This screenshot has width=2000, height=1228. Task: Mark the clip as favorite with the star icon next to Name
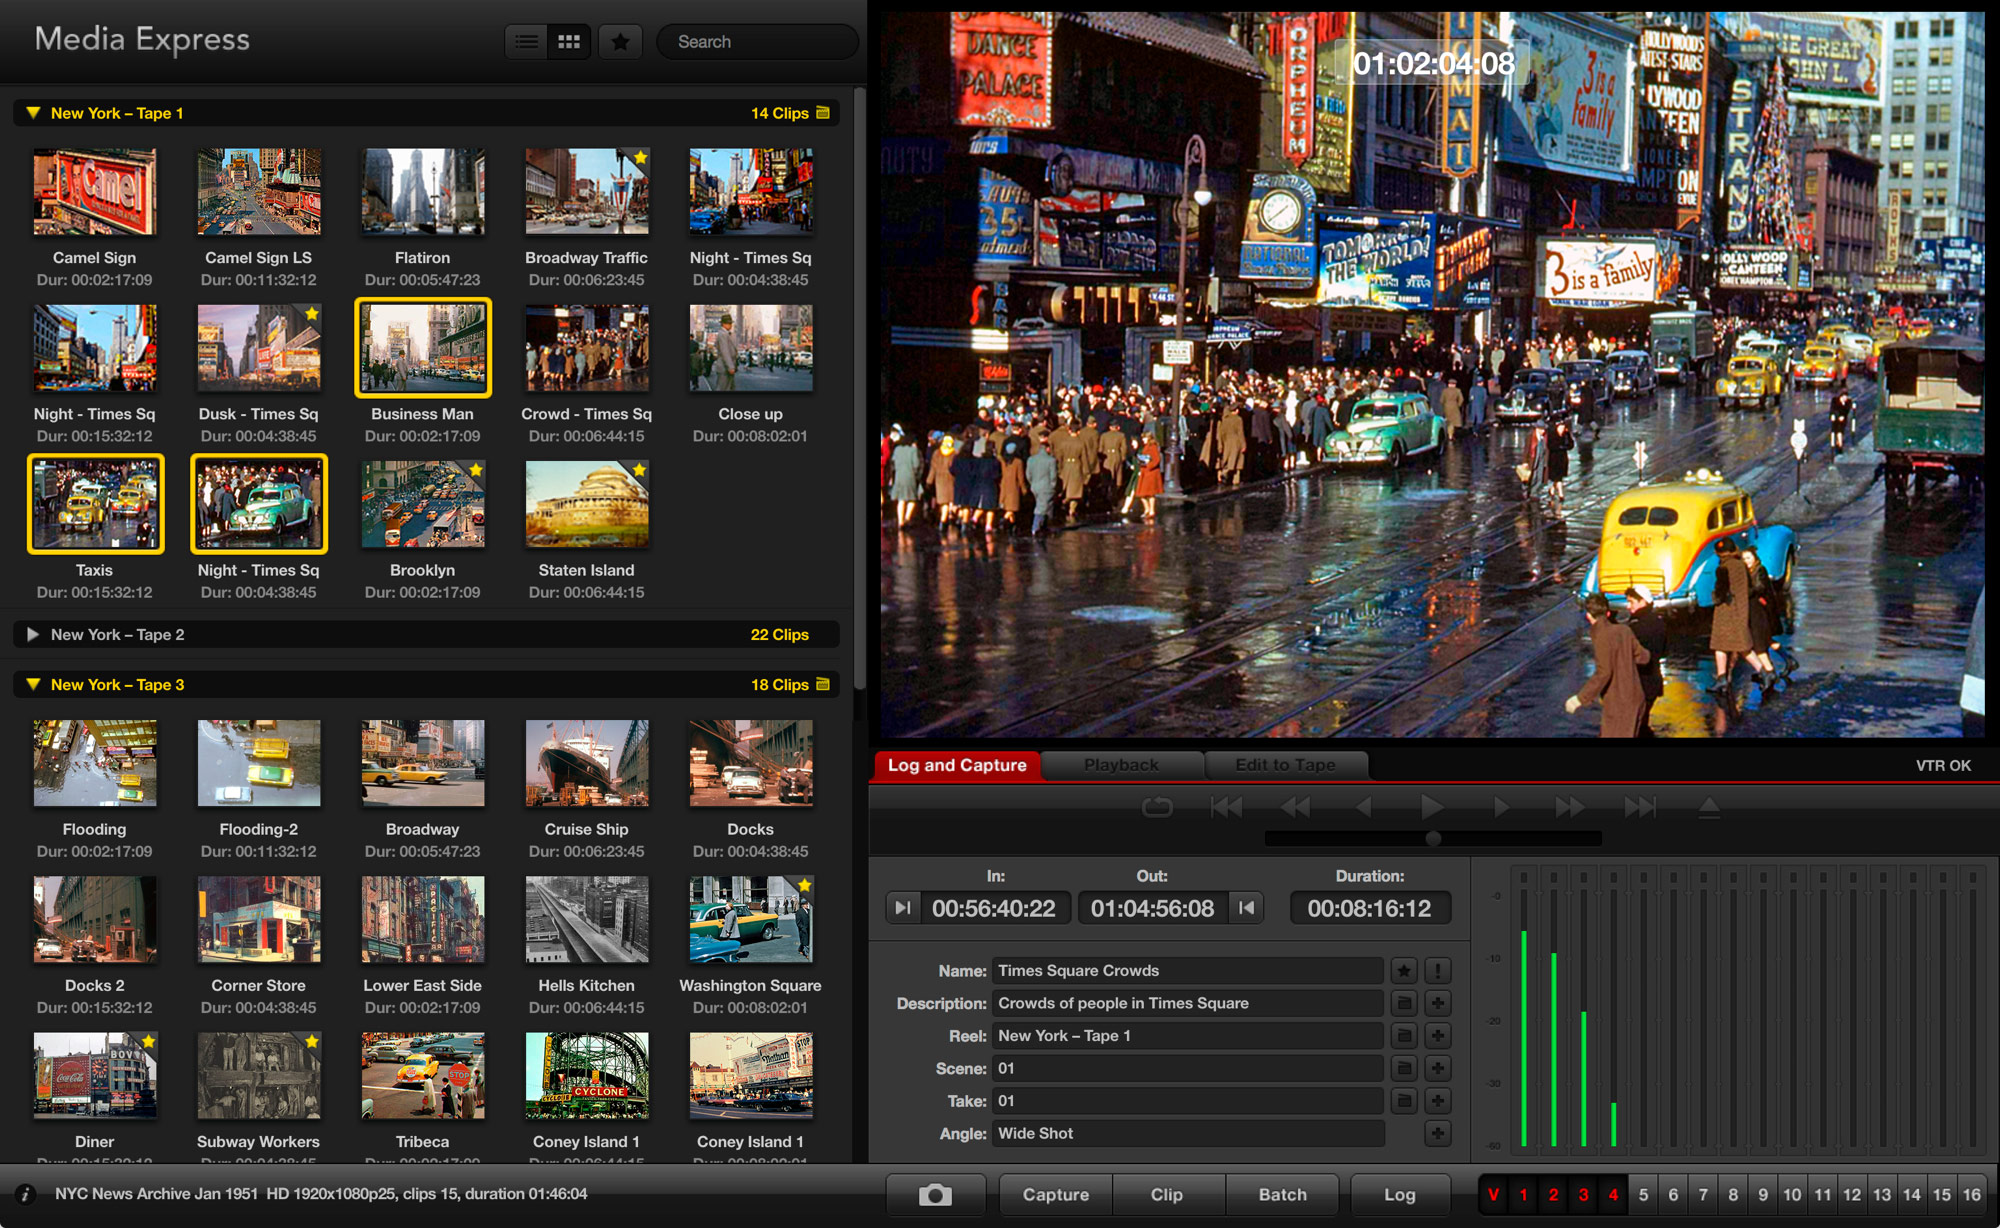[x=1404, y=970]
